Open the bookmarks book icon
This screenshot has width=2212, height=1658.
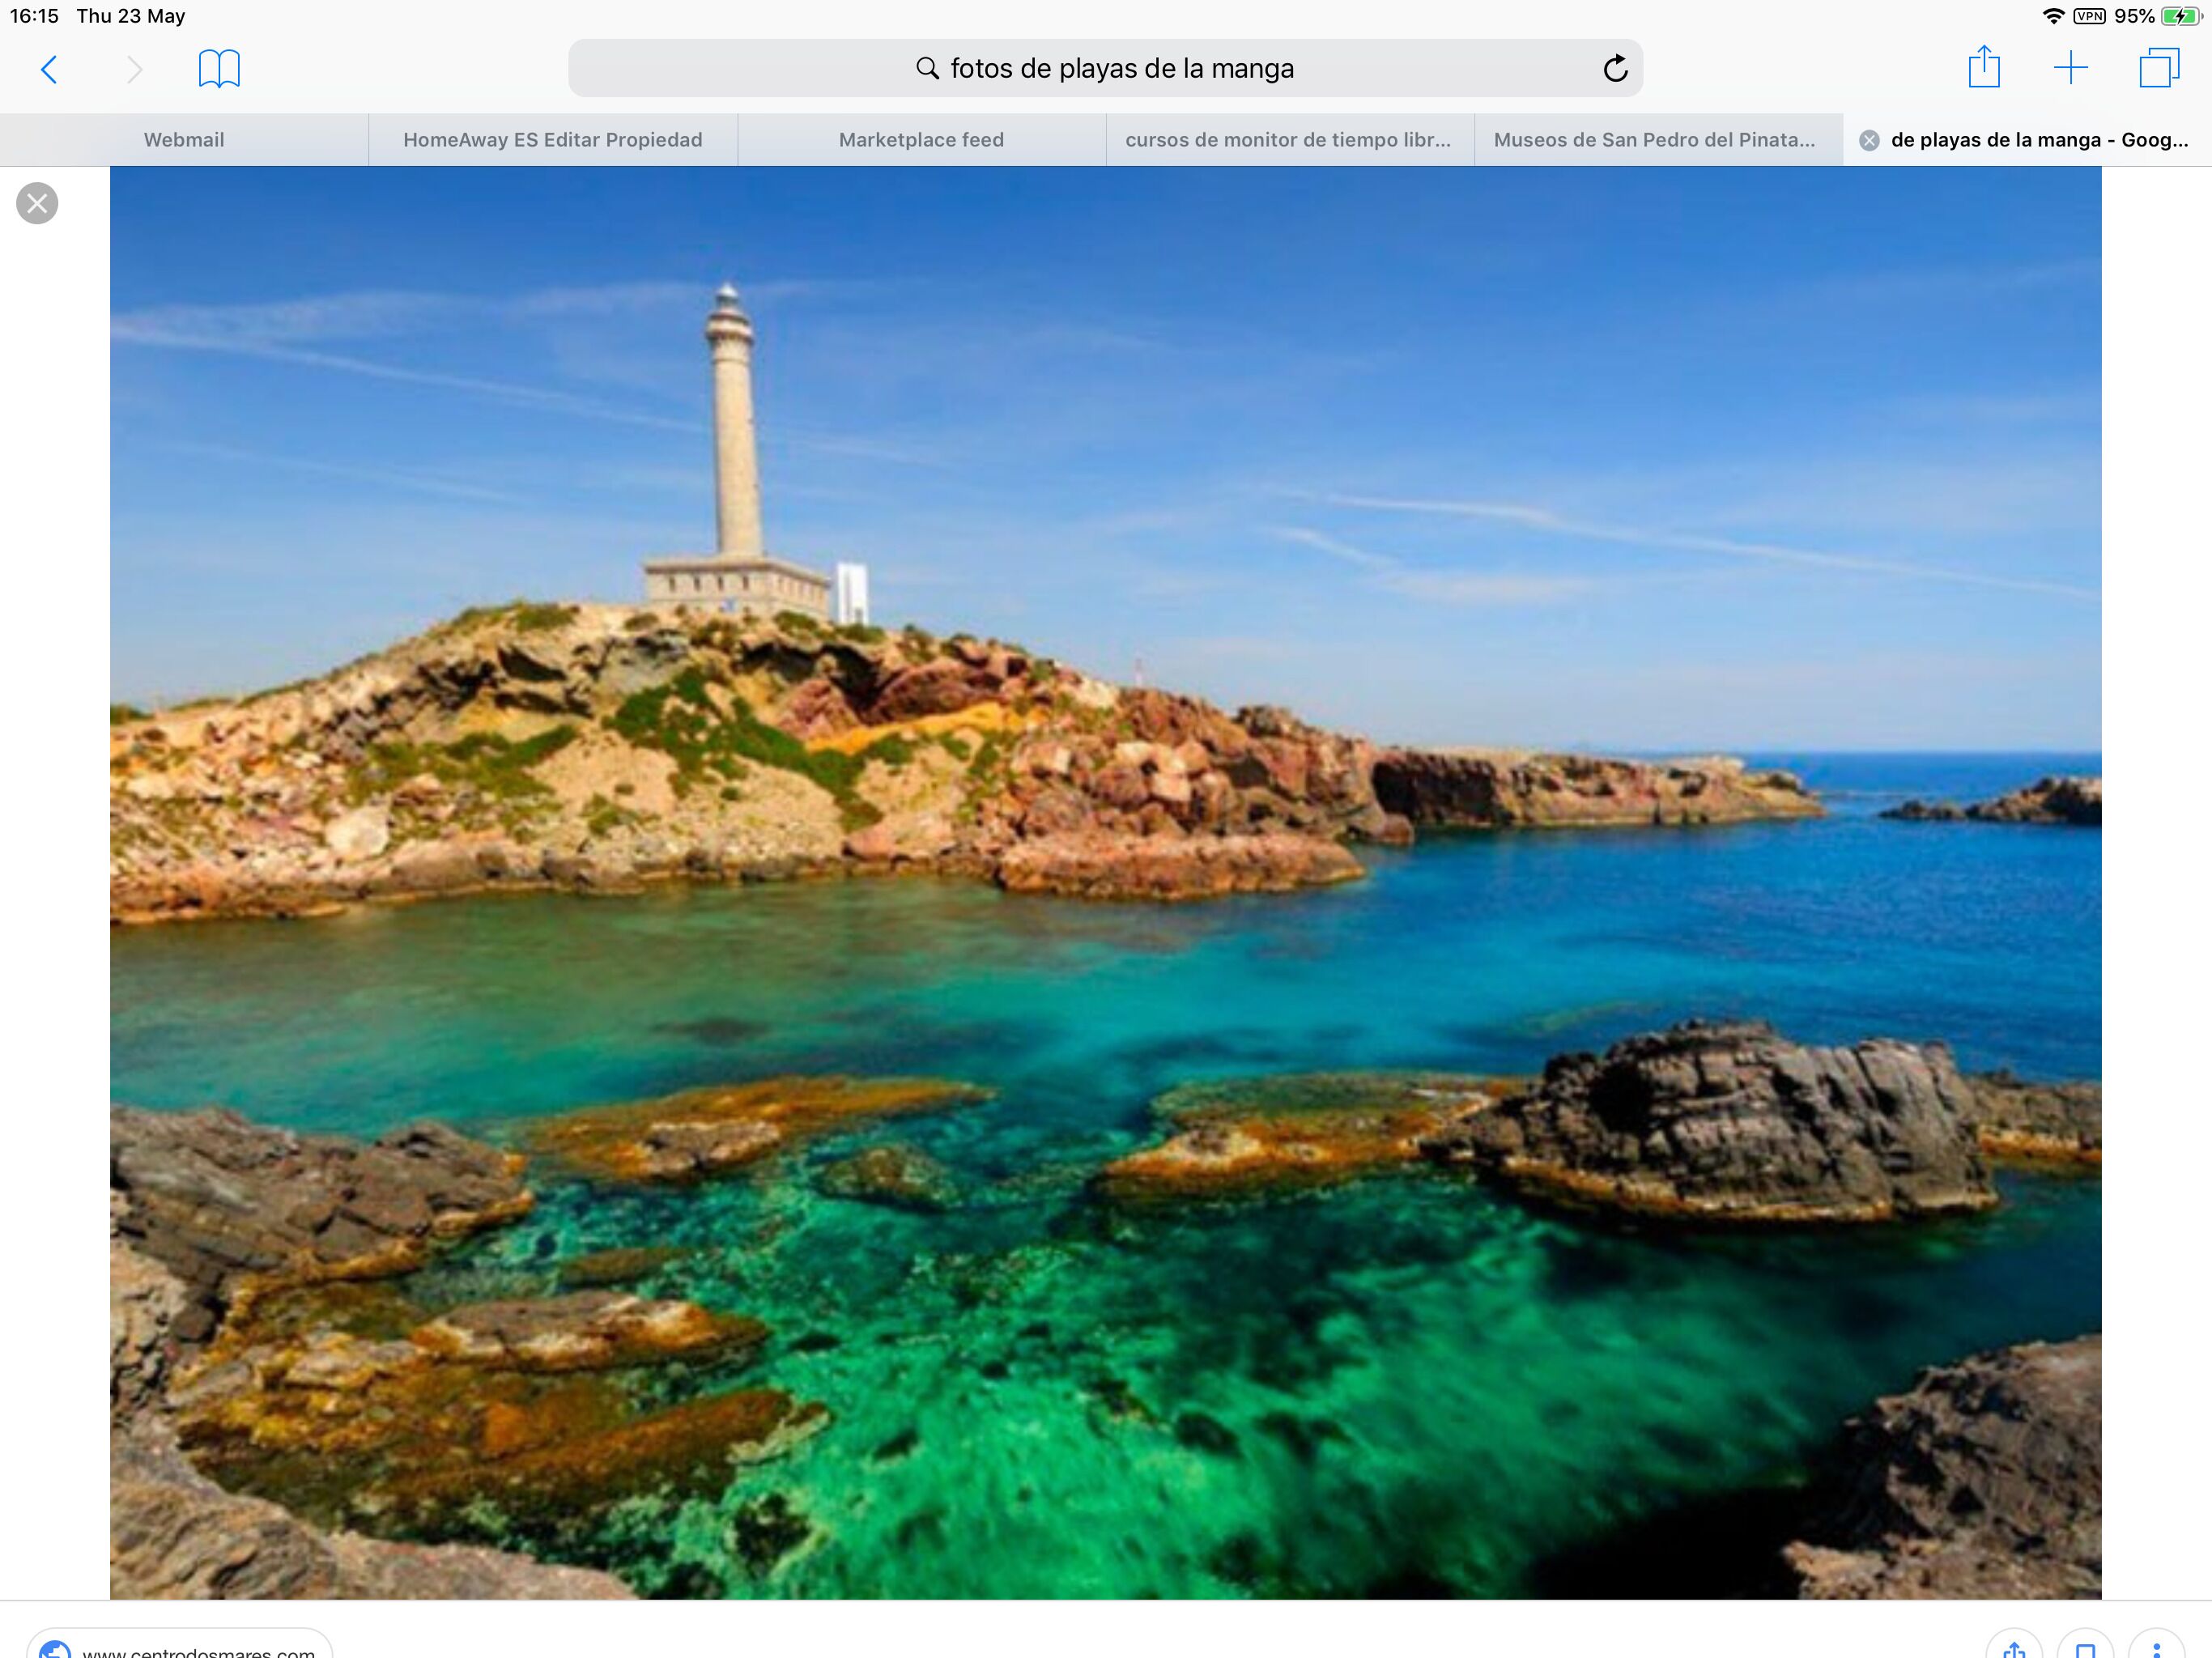pyautogui.click(x=219, y=69)
